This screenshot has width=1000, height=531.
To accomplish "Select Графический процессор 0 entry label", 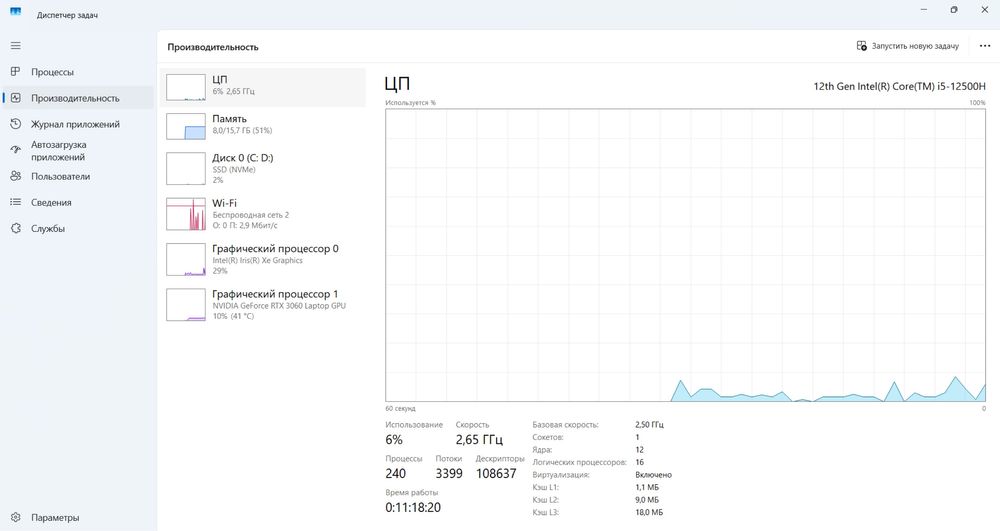I will click(276, 249).
